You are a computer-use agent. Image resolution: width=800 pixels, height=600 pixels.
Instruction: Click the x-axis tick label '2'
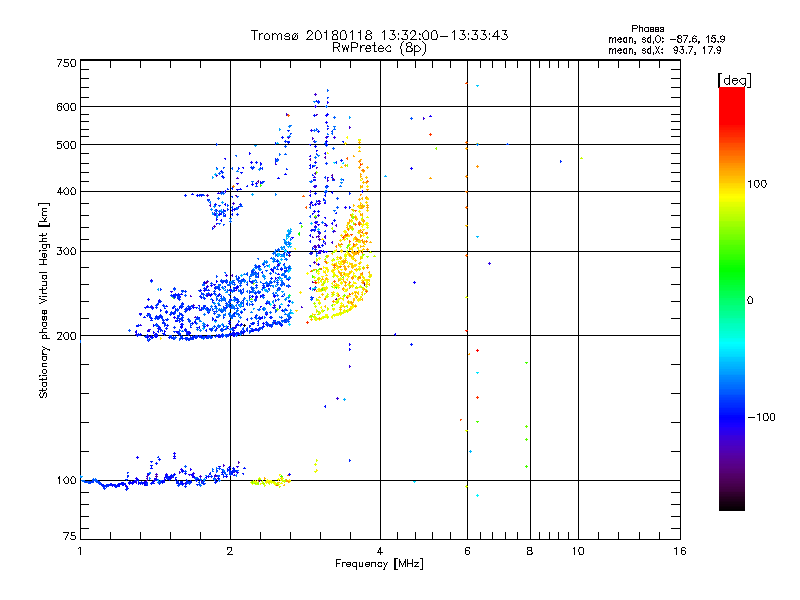230,551
